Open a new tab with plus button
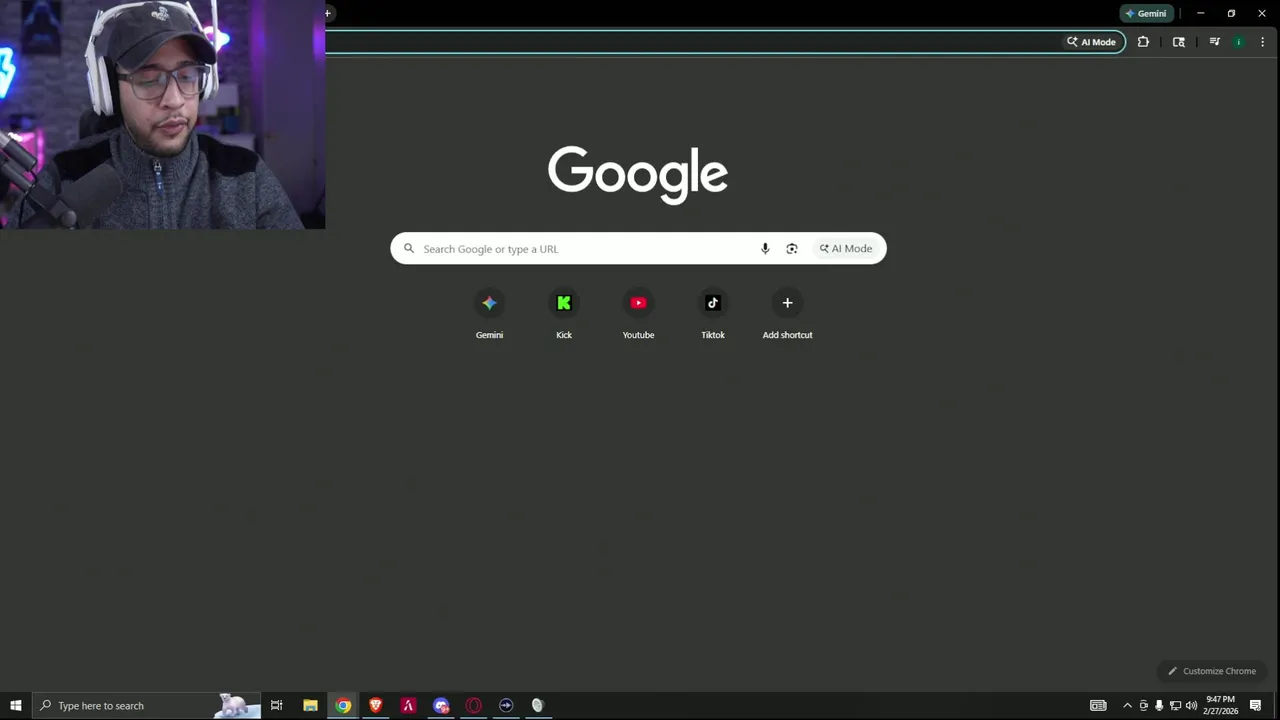Screen dimensions: 1280x720 [x=327, y=13]
